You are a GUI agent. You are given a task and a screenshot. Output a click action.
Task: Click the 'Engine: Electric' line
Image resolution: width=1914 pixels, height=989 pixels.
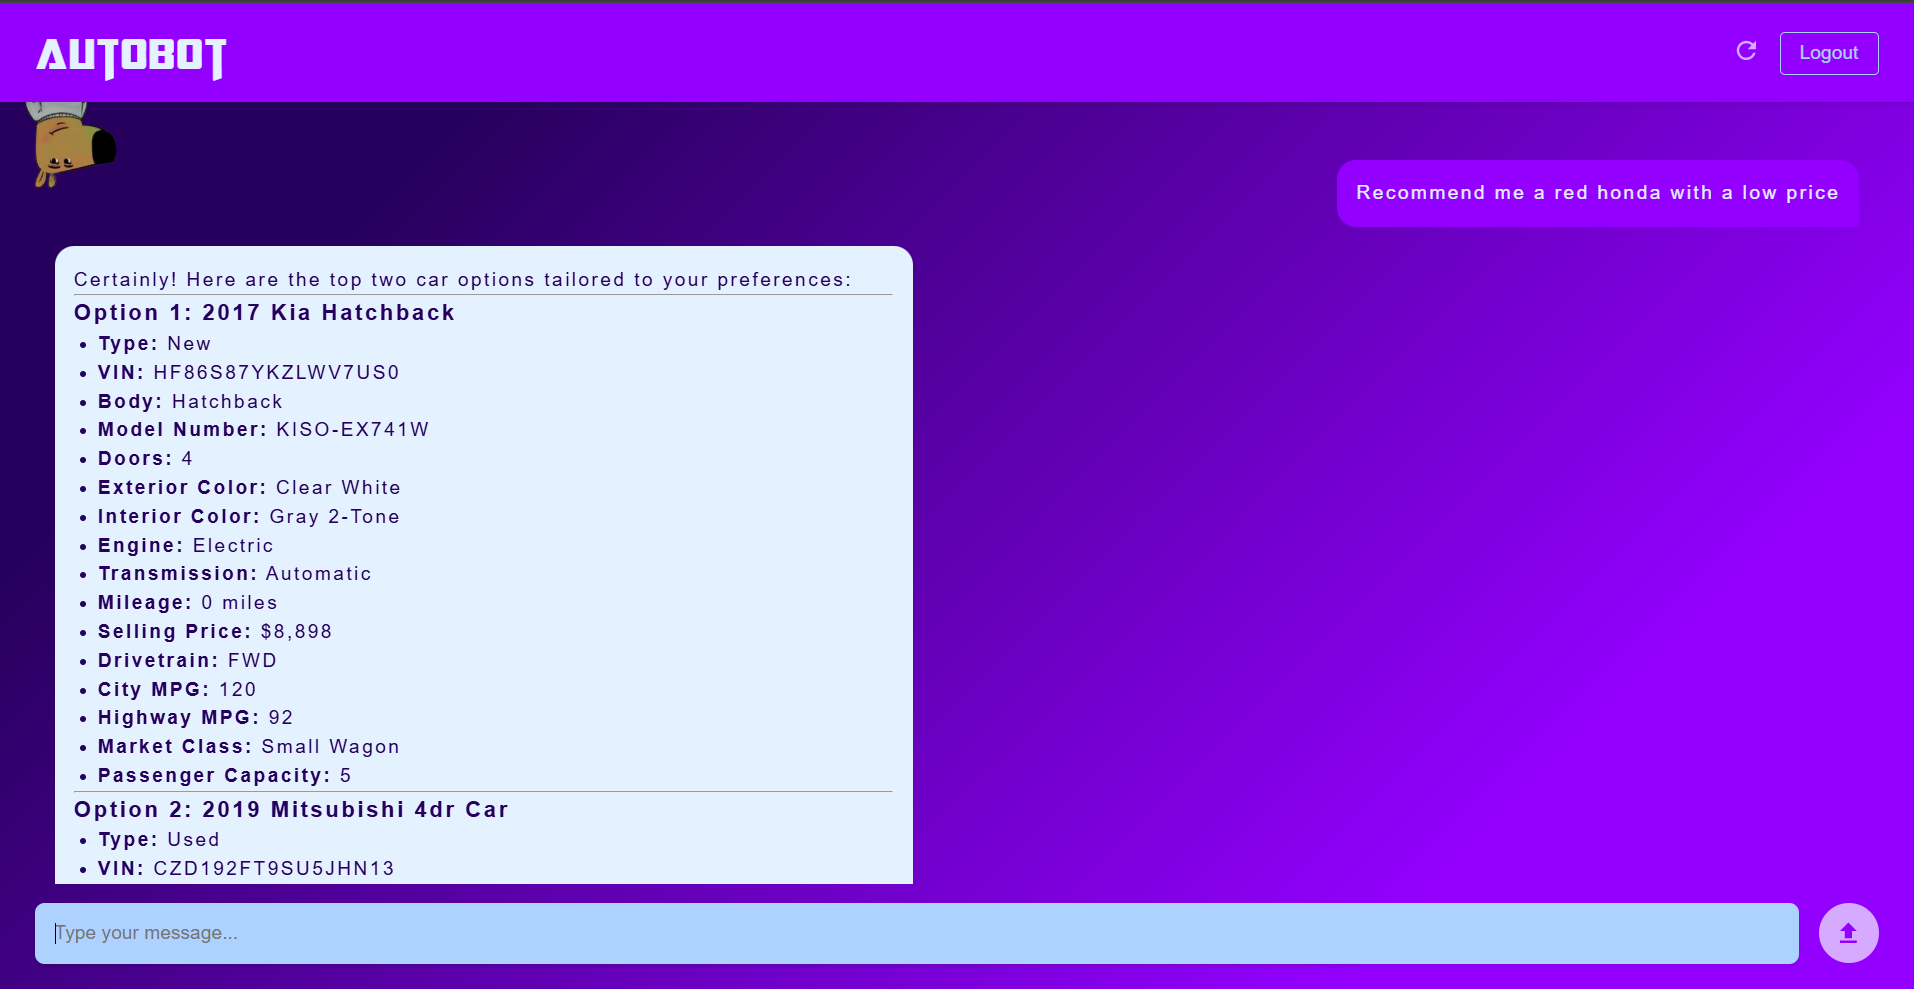coord(185,546)
